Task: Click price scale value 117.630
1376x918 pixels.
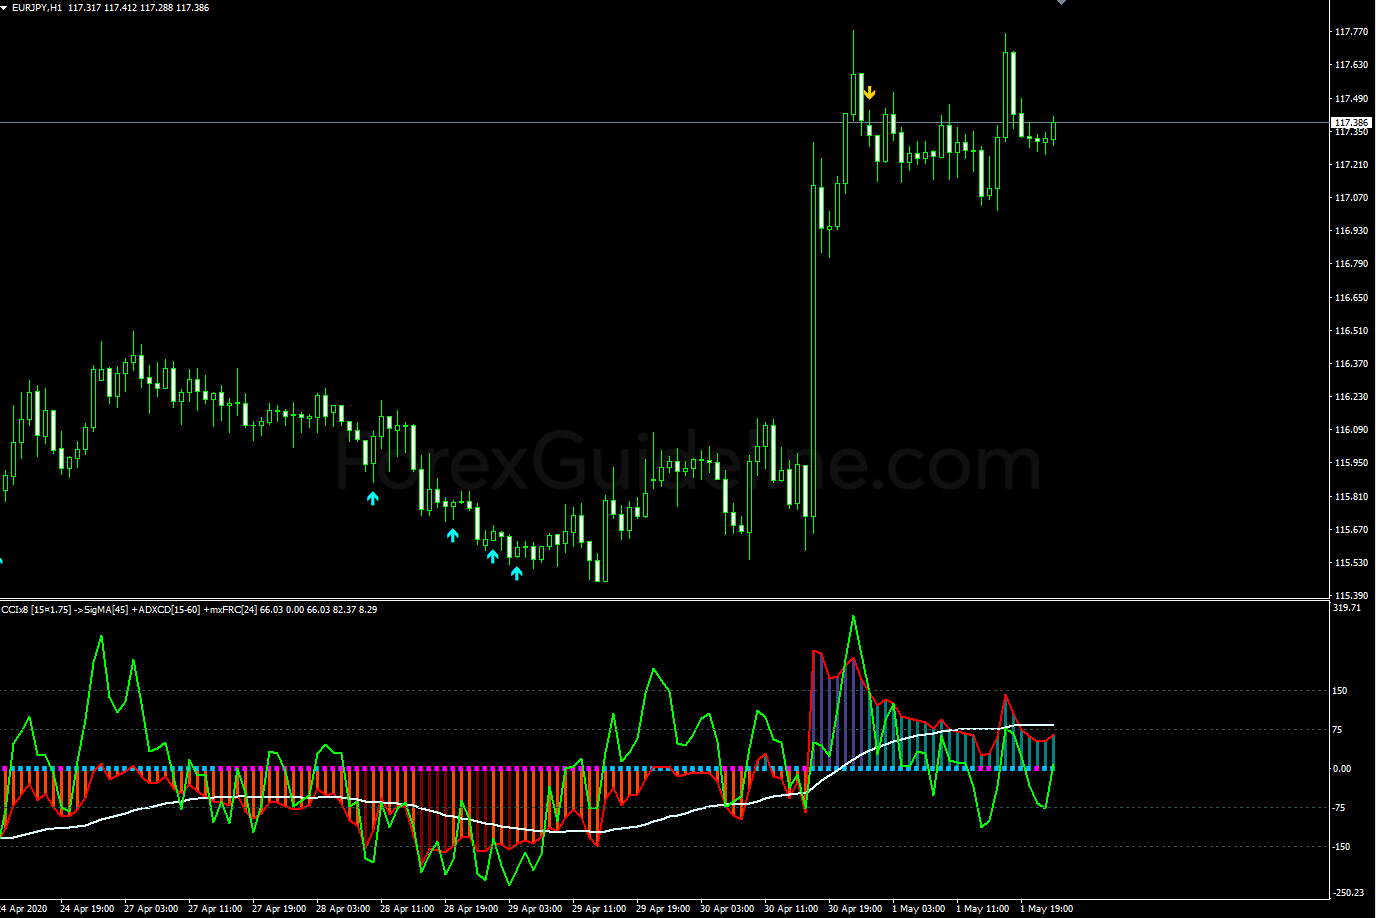Action: [x=1351, y=65]
